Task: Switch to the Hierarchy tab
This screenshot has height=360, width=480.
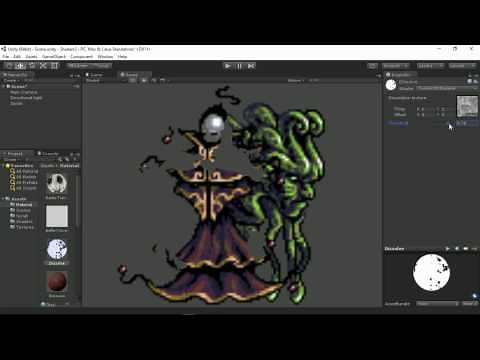Action: point(16,75)
